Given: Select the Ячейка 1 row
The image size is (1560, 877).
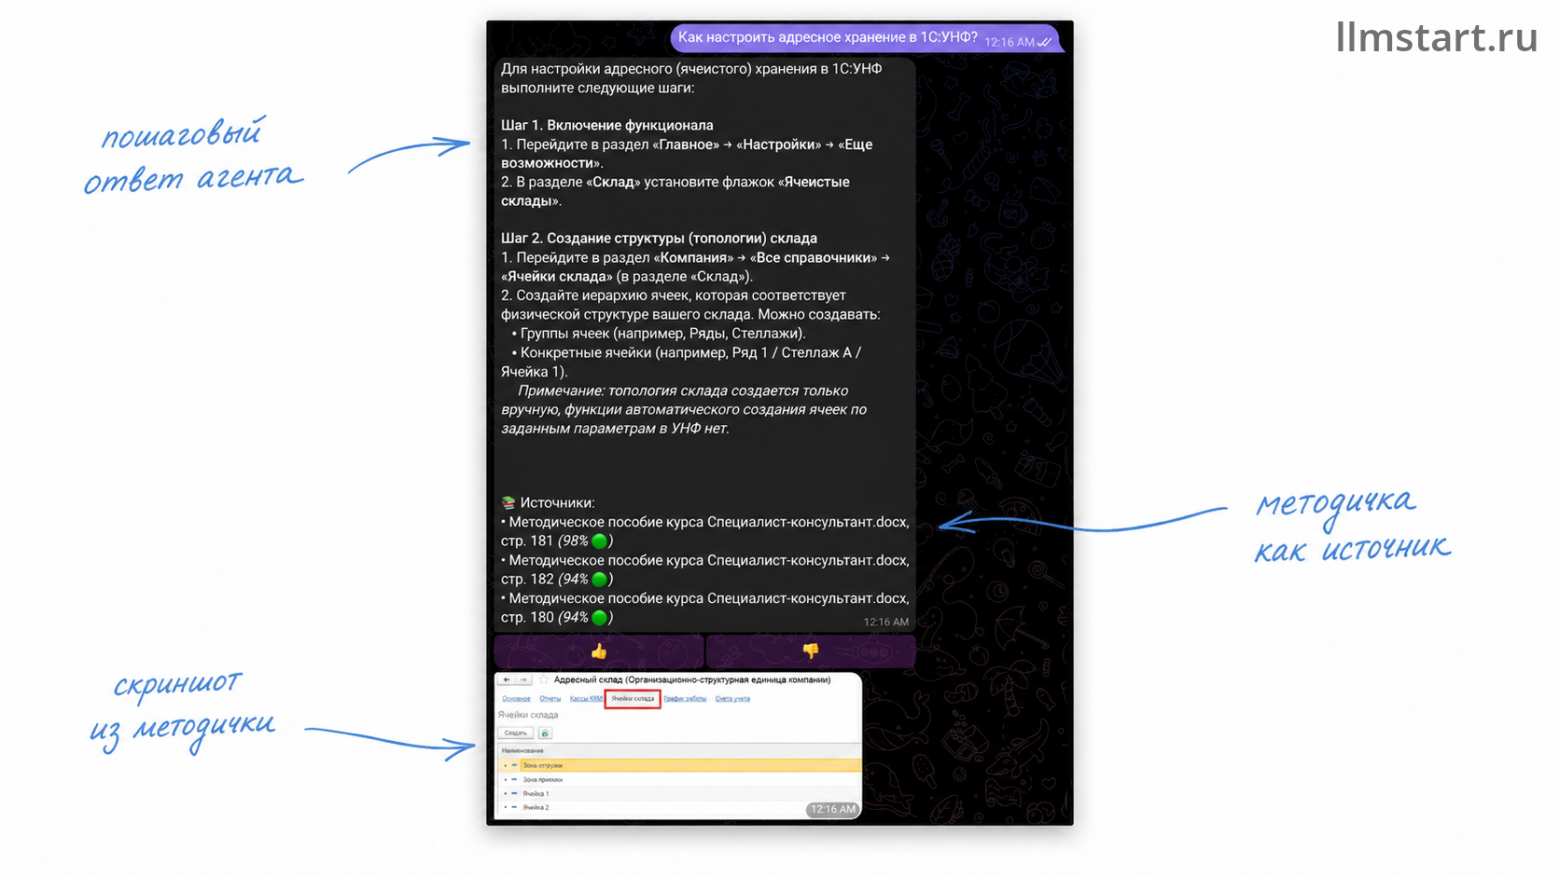Looking at the screenshot, I should click(x=680, y=794).
